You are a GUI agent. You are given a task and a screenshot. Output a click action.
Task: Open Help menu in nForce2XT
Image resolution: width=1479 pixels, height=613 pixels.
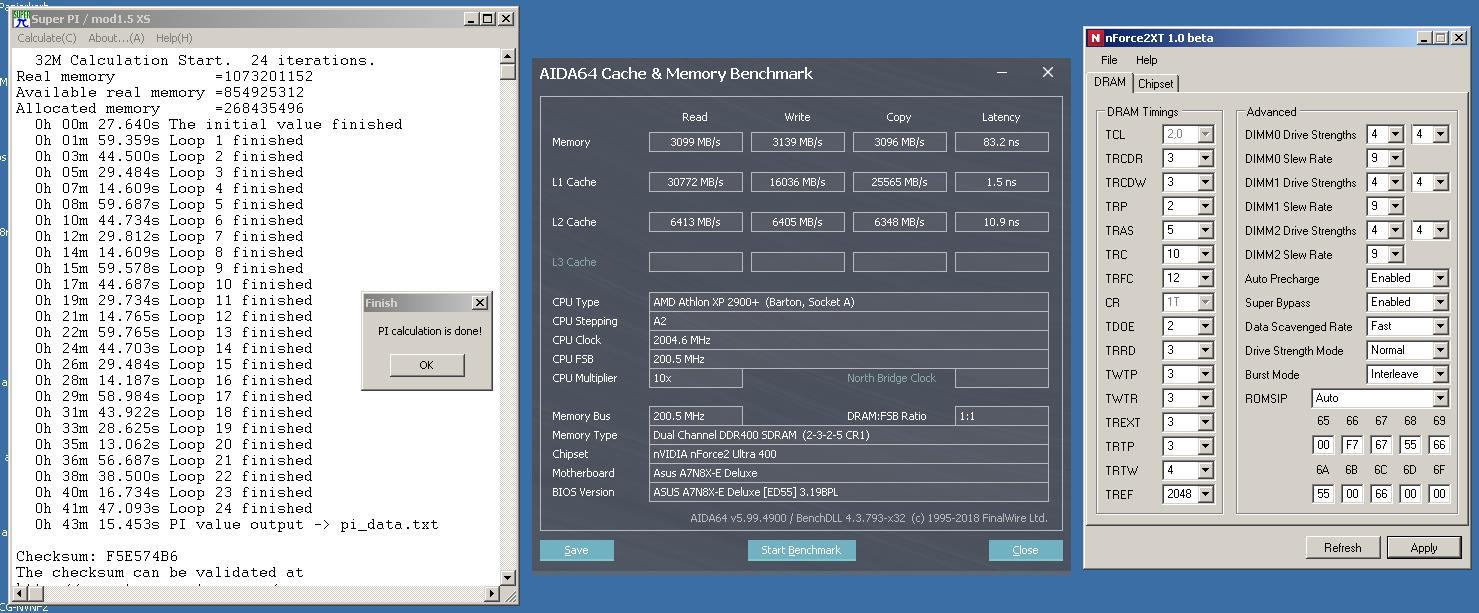(1147, 60)
